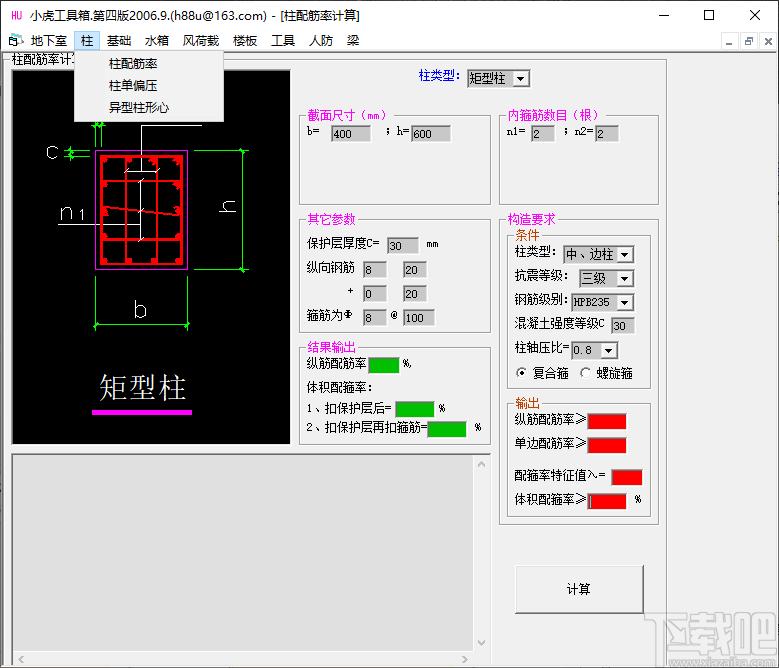This screenshot has width=779, height=668.
Task: Click the h= 600 height field
Action: (431, 134)
